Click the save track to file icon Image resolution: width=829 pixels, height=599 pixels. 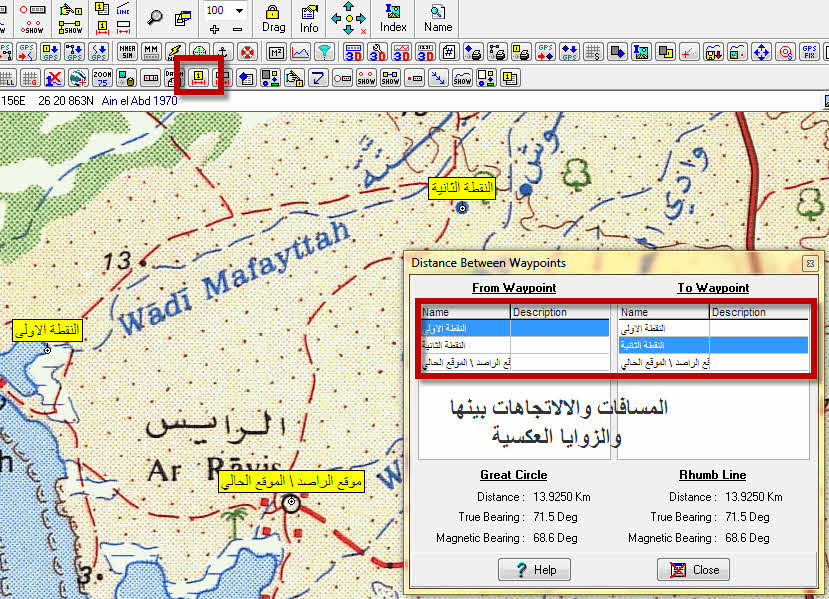tap(713, 52)
